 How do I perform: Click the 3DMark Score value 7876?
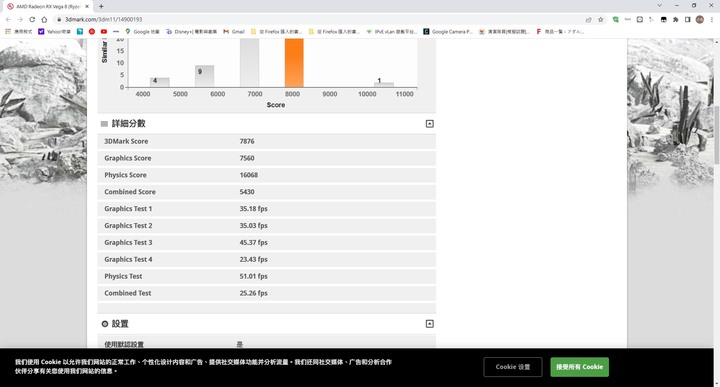(247, 141)
